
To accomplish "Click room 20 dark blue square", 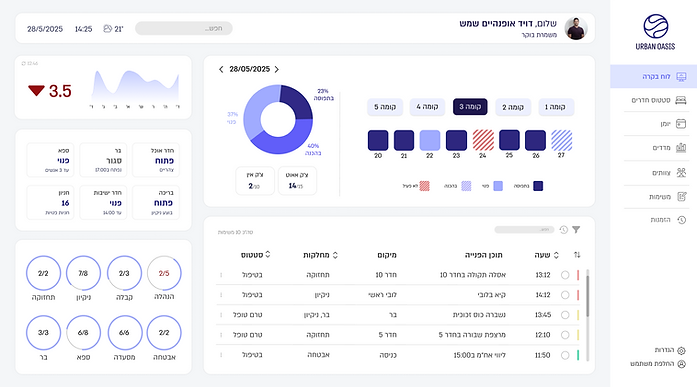I will coord(378,140).
